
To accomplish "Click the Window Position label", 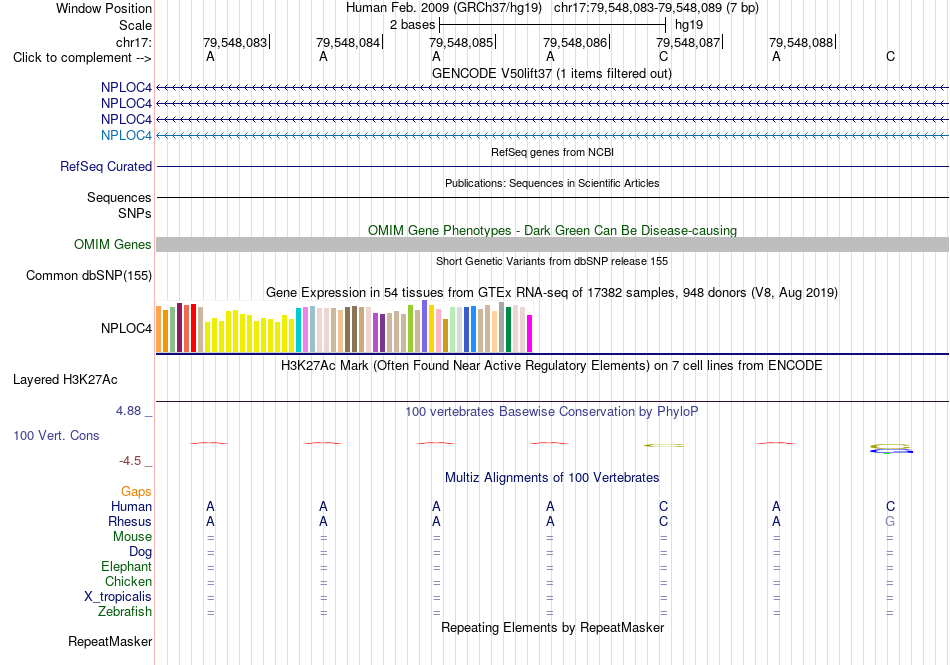I will click(x=104, y=8).
